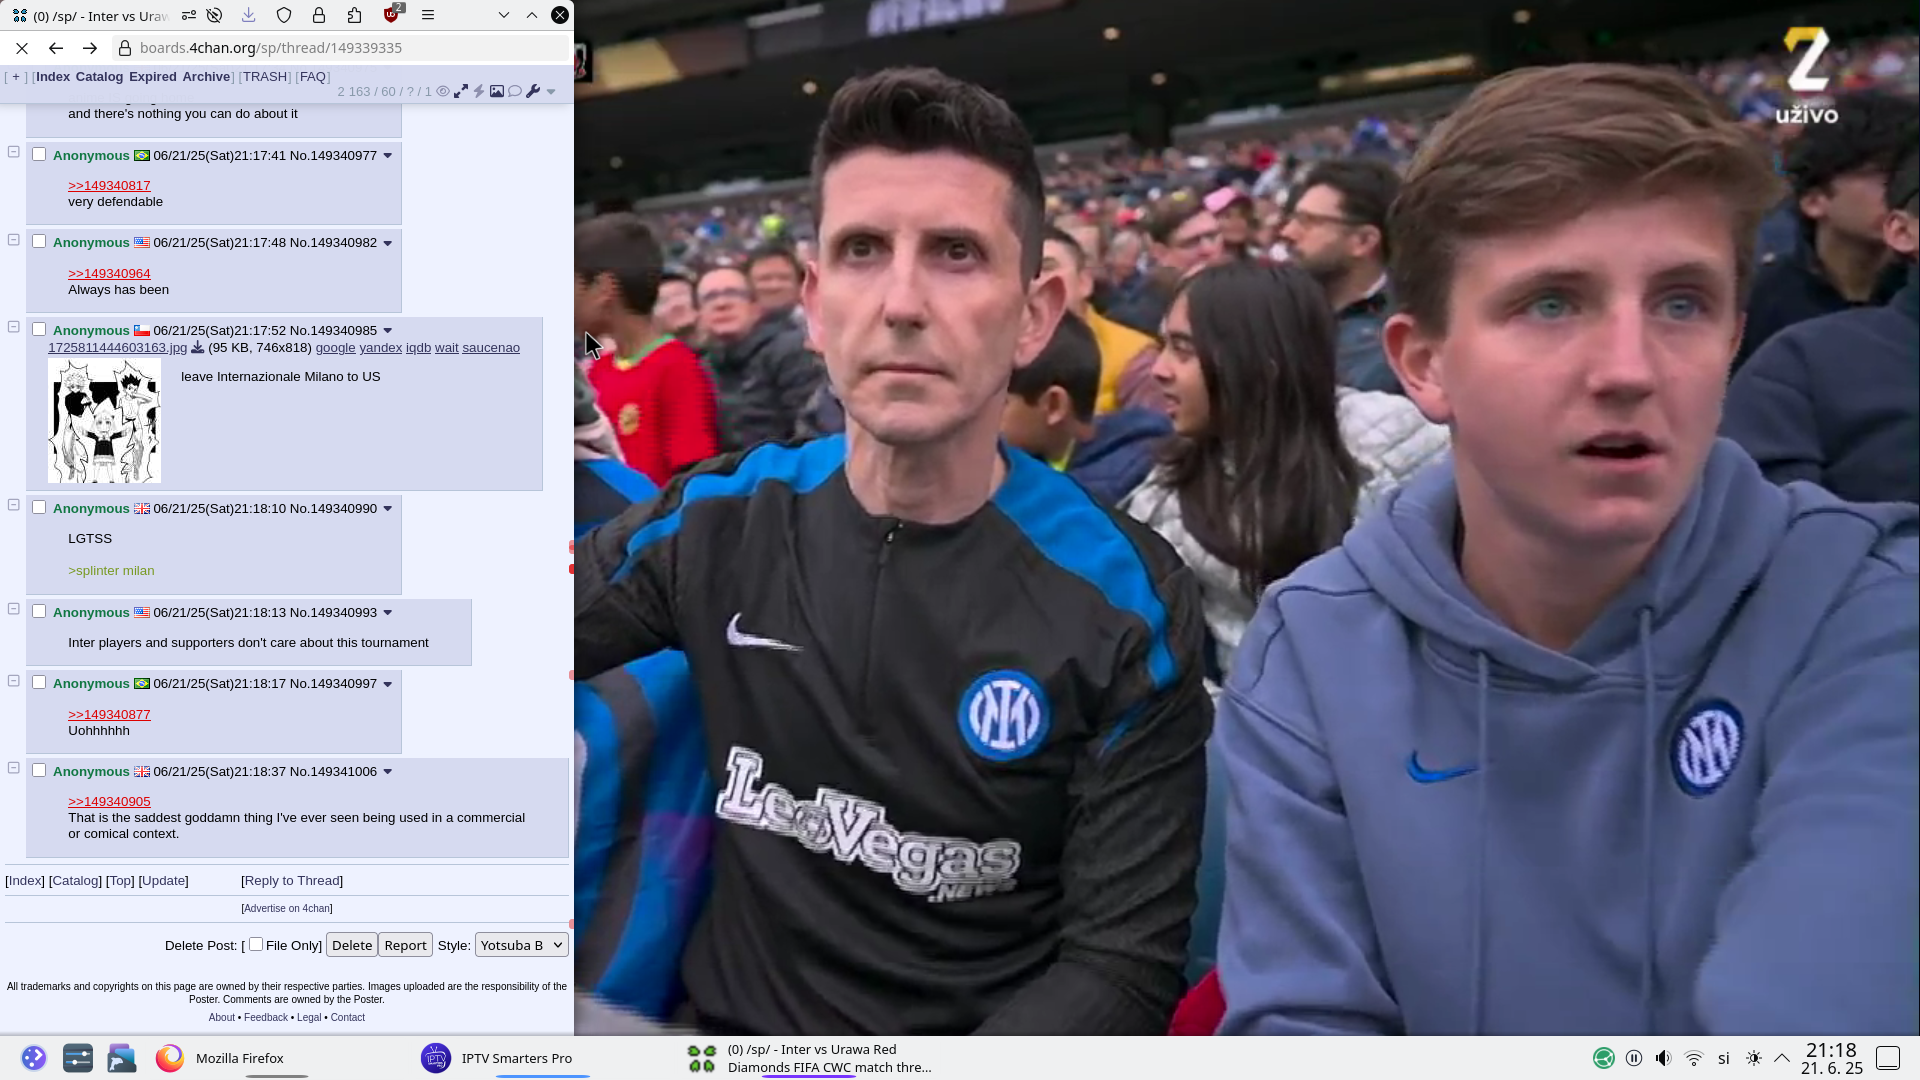Open the Expired link in the top navigation

click(152, 77)
